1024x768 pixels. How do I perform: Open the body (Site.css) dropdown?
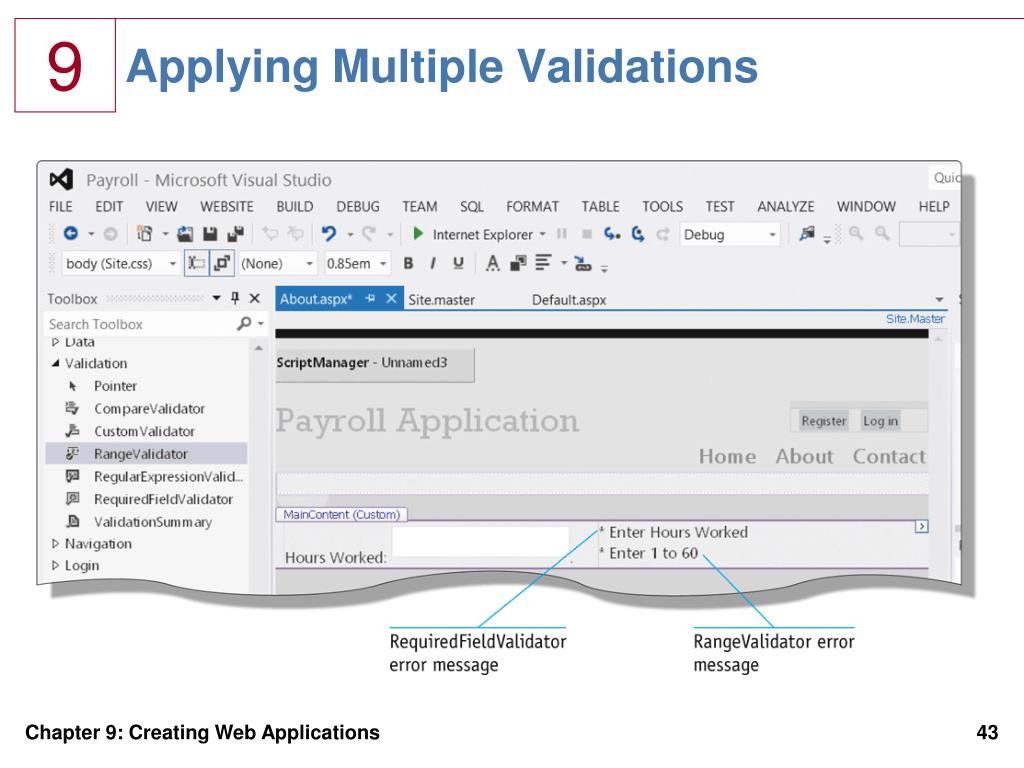[x=172, y=264]
